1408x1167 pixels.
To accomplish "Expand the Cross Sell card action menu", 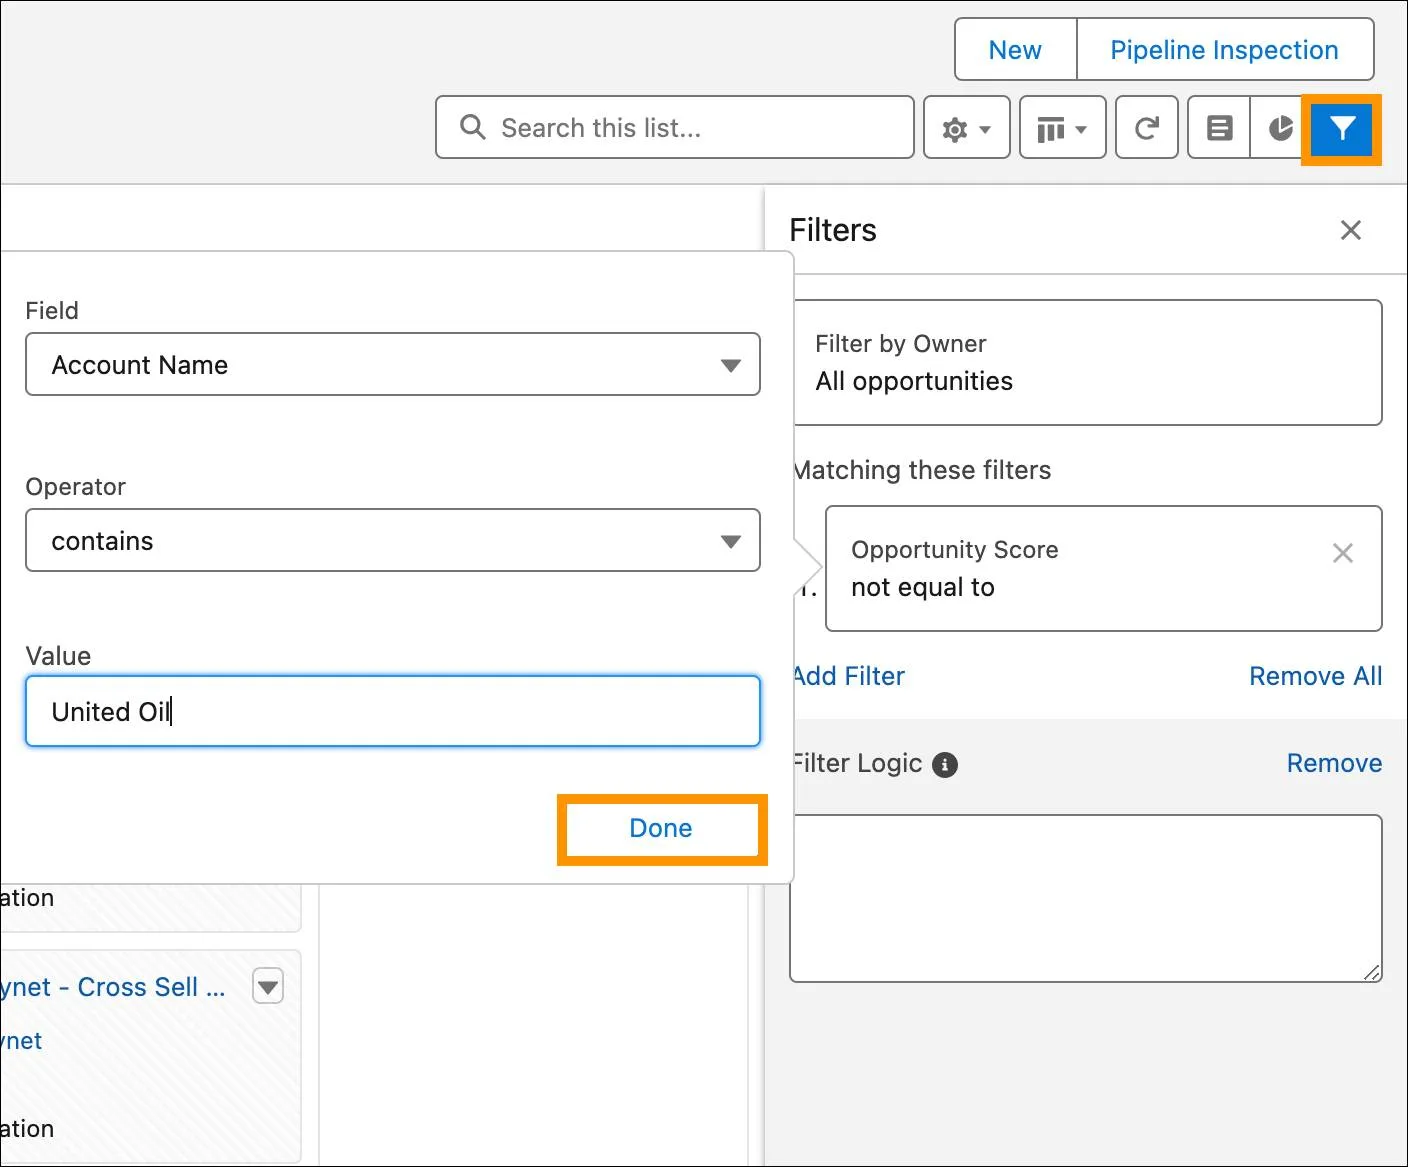I will [268, 987].
